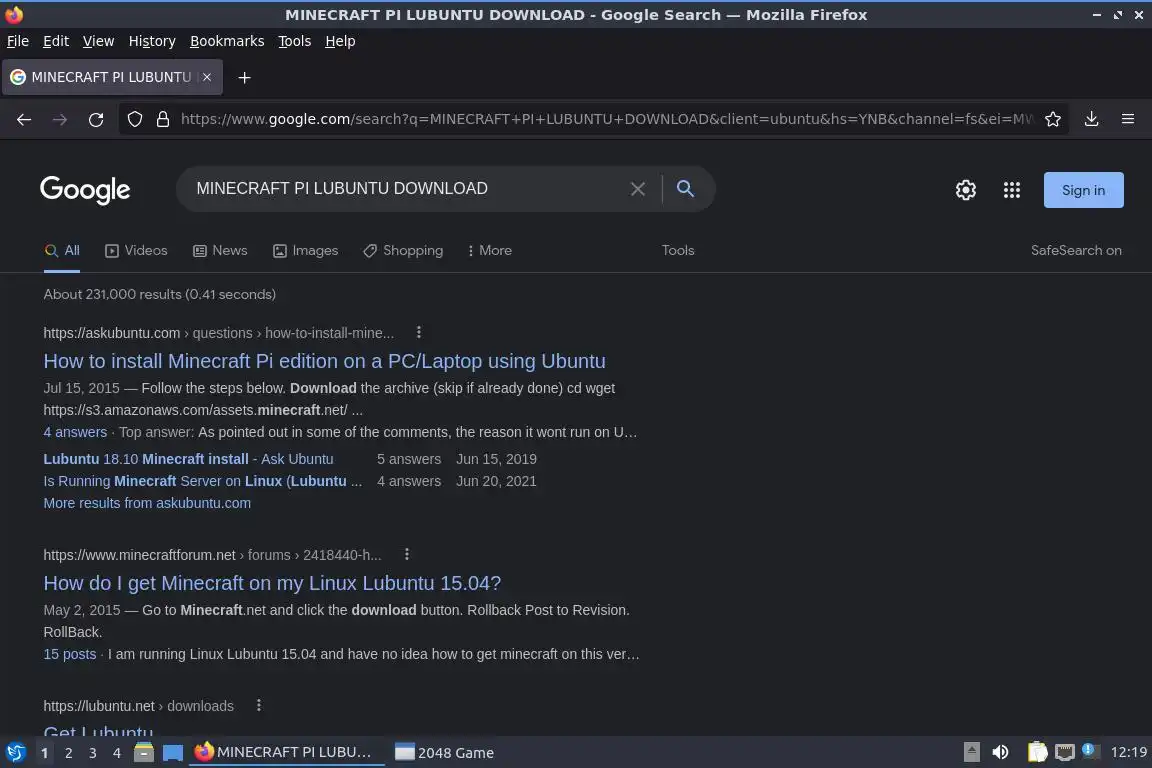Switch to Images results

point(306,251)
